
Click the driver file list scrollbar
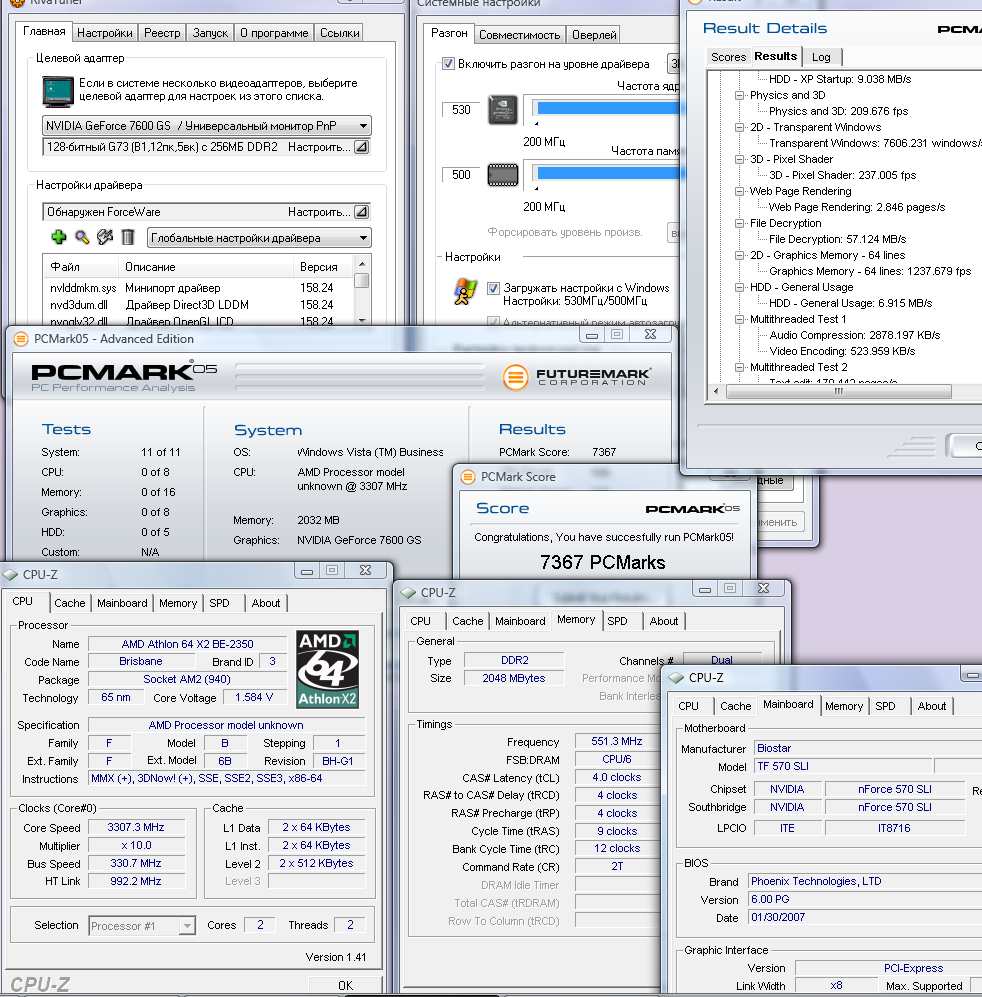click(x=362, y=291)
